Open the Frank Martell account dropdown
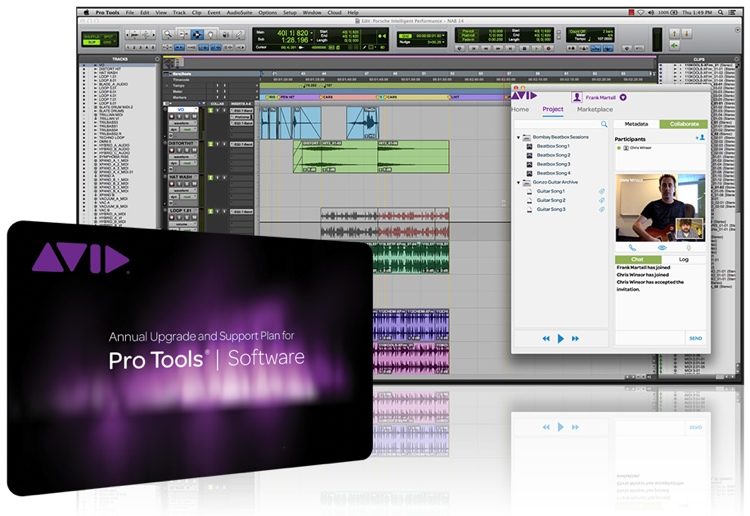This screenshot has height=516, width=750. click(623, 97)
